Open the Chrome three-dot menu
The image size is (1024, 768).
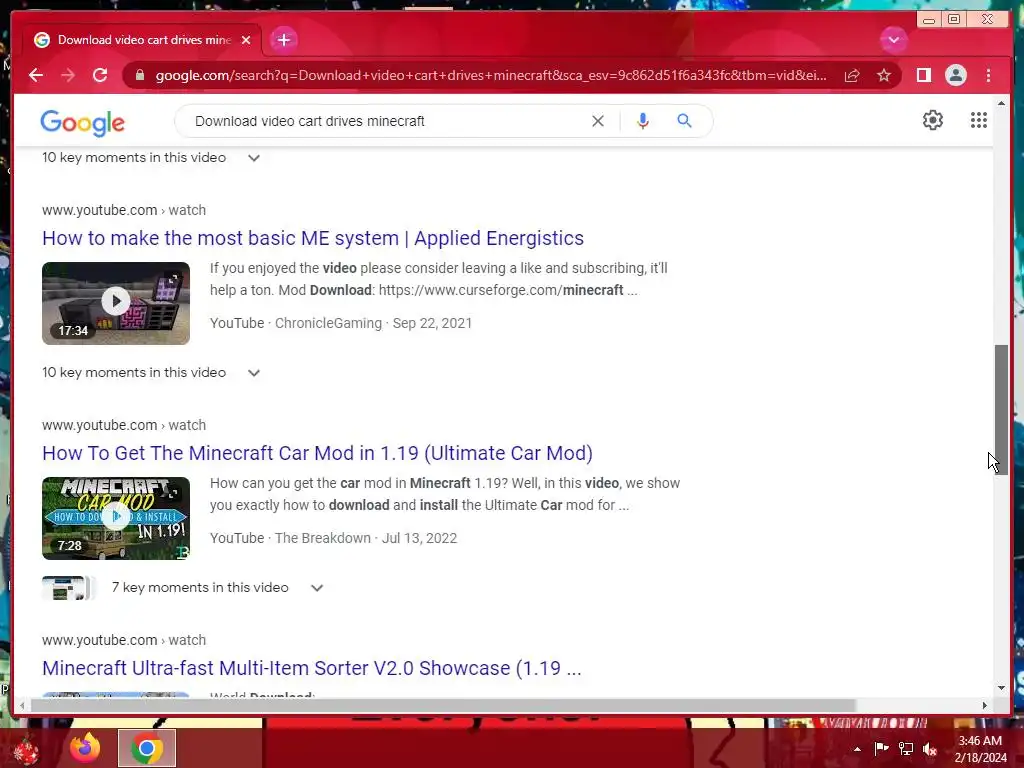[988, 76]
